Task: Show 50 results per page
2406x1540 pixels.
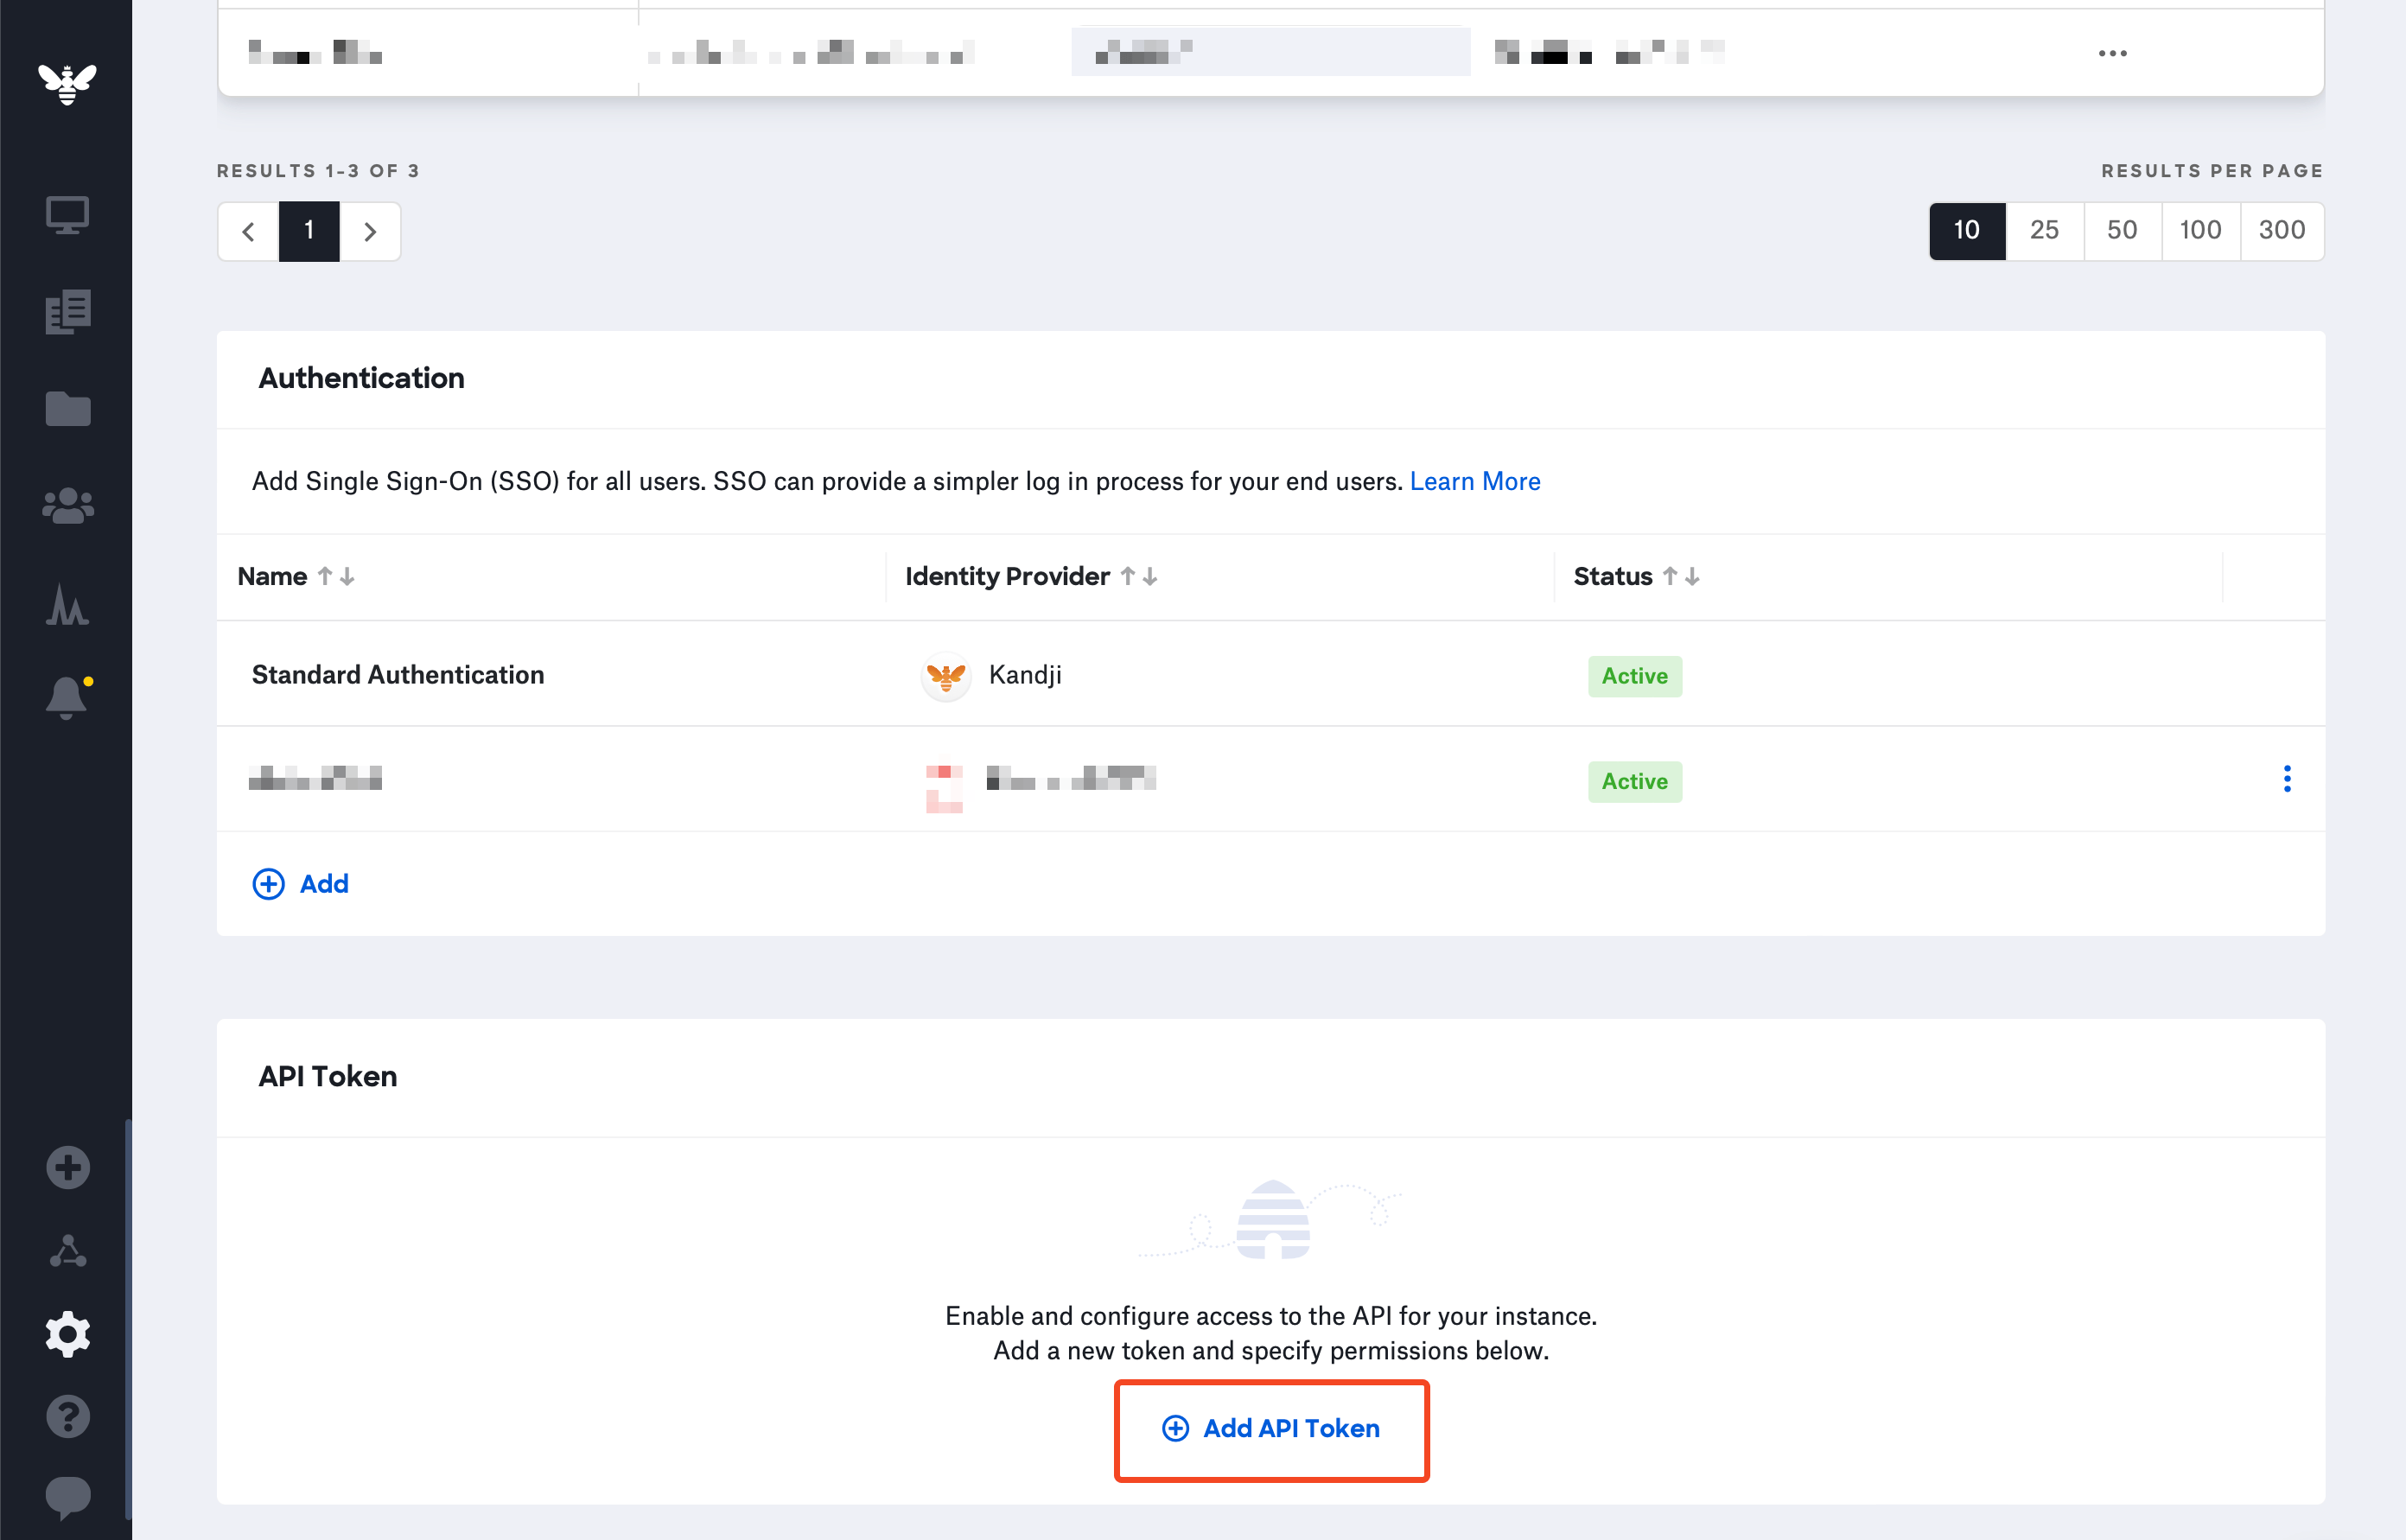Action: click(x=2123, y=231)
